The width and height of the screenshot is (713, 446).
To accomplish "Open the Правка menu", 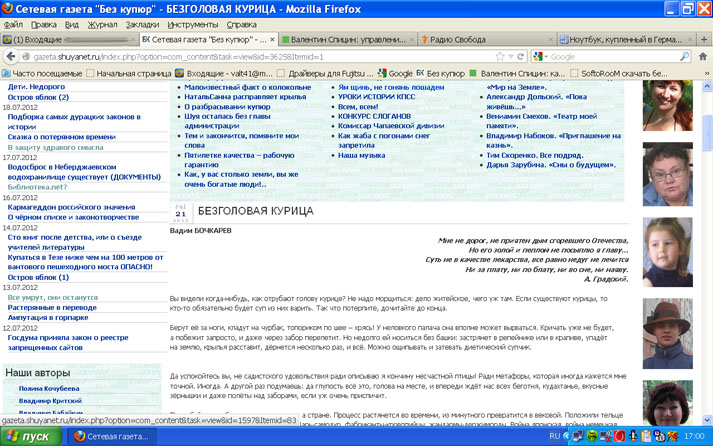I will point(44,25).
